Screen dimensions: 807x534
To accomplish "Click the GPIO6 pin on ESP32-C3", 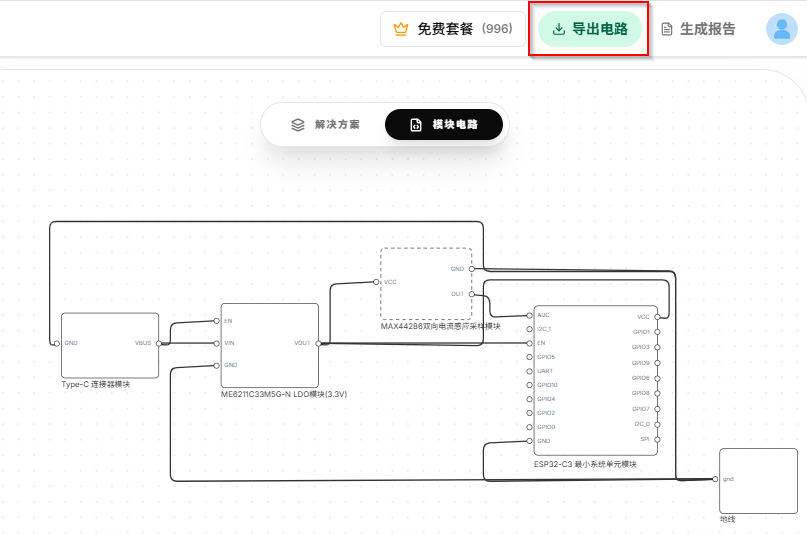I will (x=657, y=378).
